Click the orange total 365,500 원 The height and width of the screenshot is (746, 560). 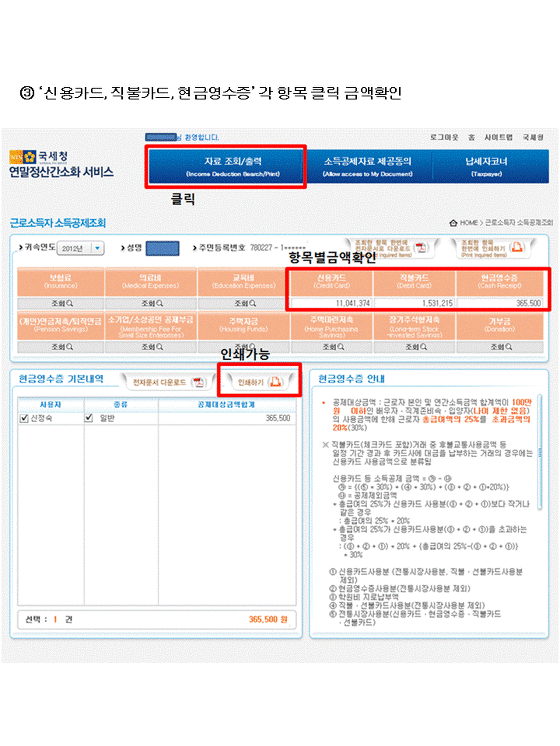pos(268,619)
